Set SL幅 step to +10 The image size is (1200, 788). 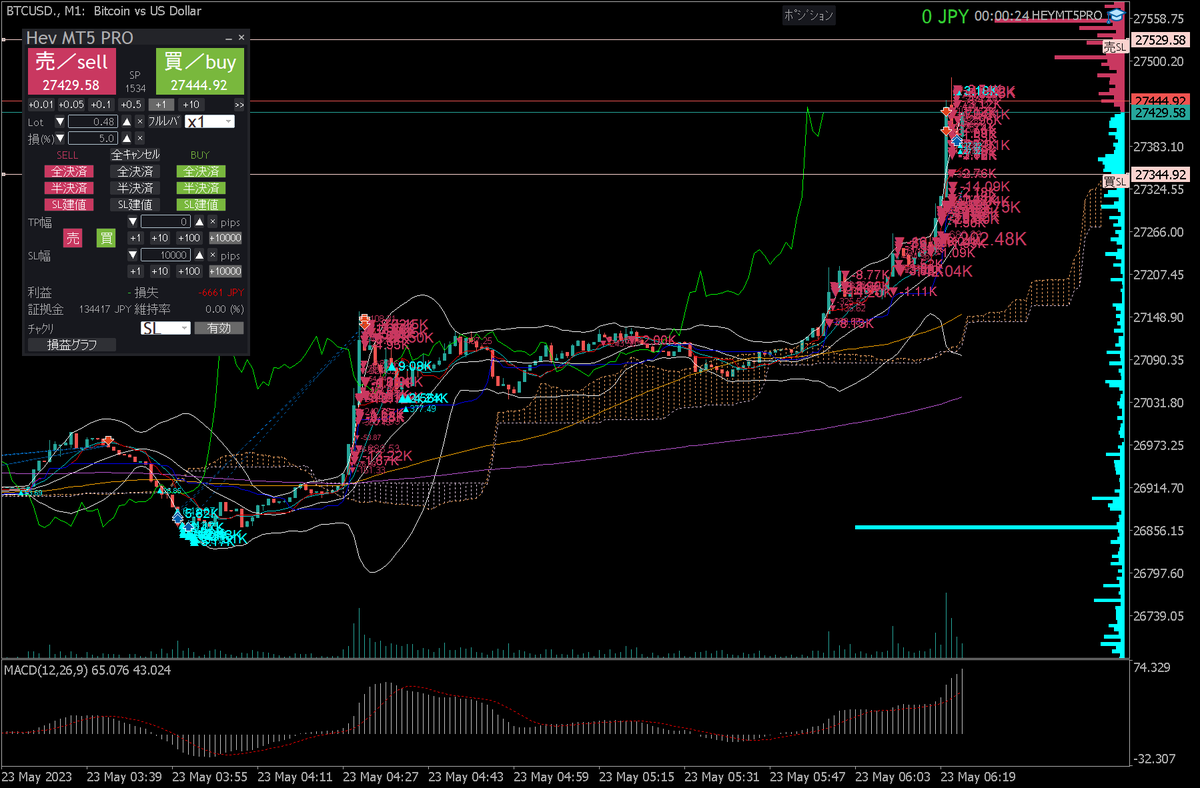point(160,271)
